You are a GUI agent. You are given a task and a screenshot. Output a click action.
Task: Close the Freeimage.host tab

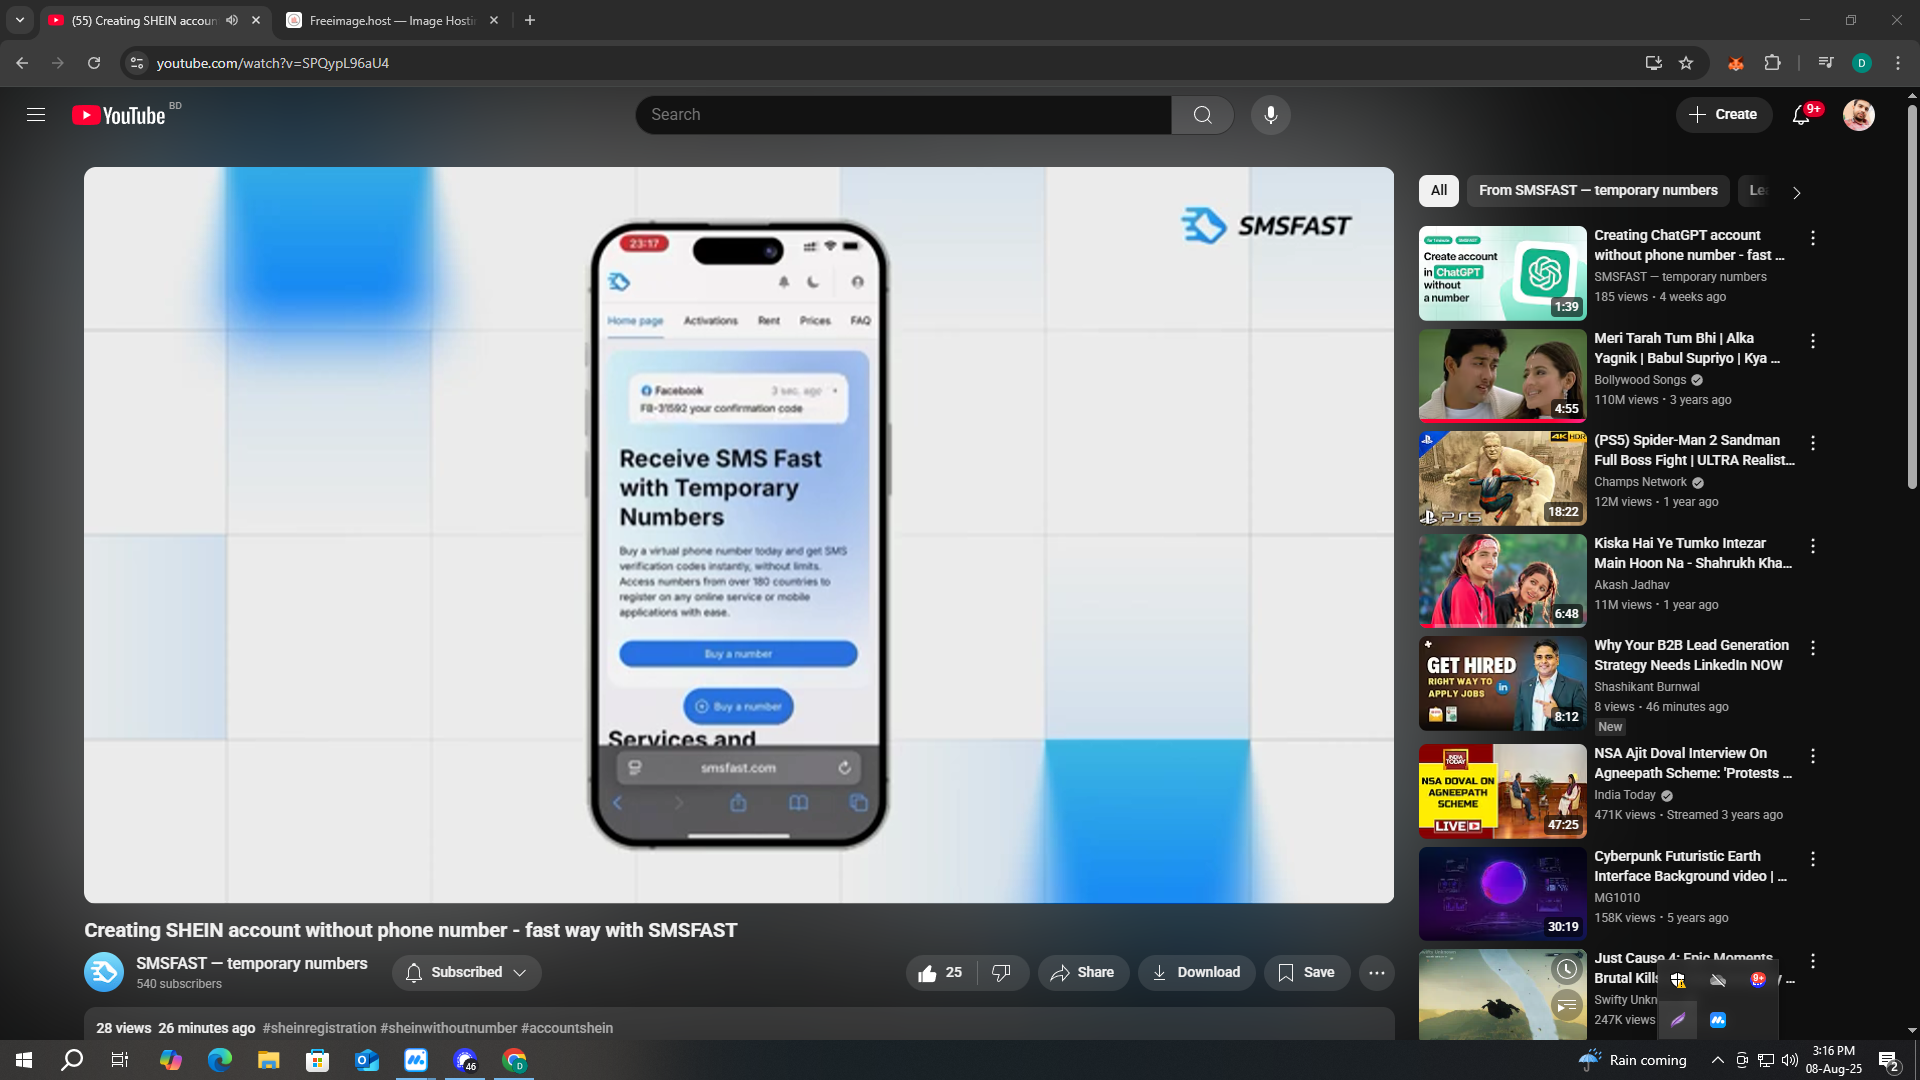coord(493,20)
